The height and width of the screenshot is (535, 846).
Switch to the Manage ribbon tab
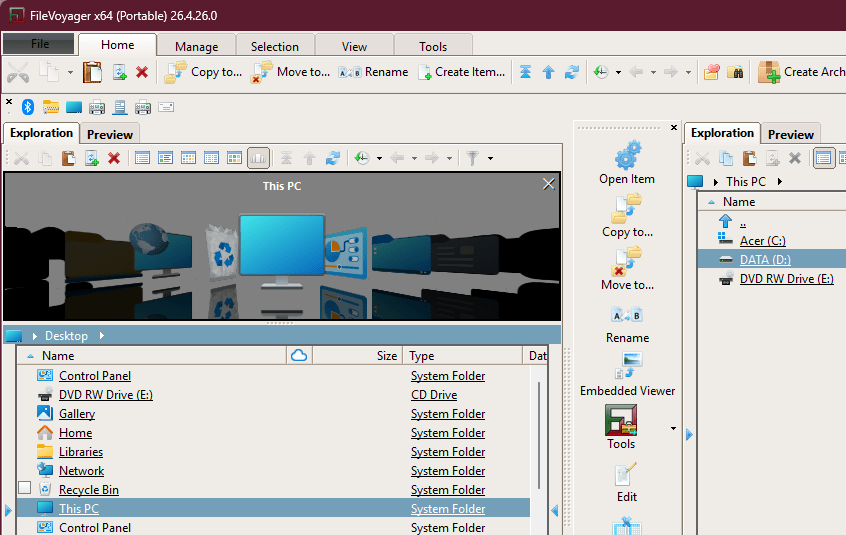pyautogui.click(x=196, y=46)
